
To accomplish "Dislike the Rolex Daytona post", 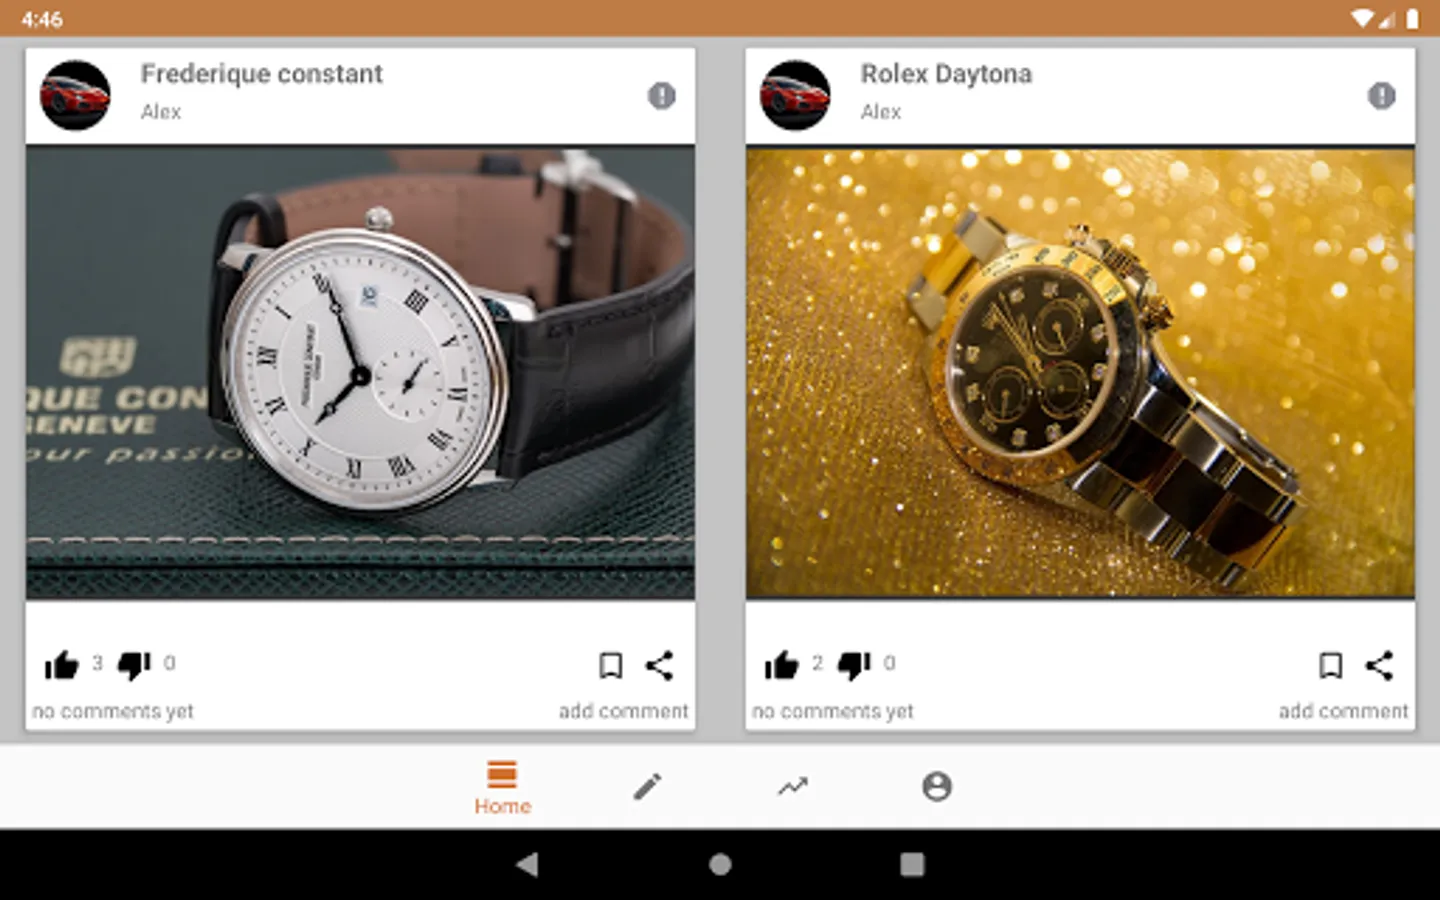I will pyautogui.click(x=854, y=665).
